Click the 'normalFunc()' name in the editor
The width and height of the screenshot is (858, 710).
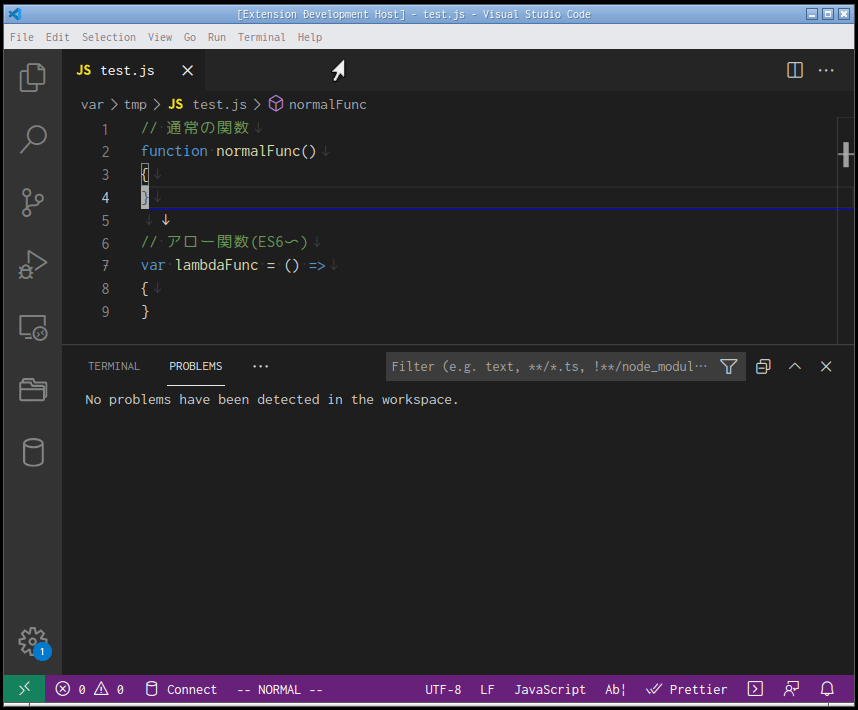[266, 151]
